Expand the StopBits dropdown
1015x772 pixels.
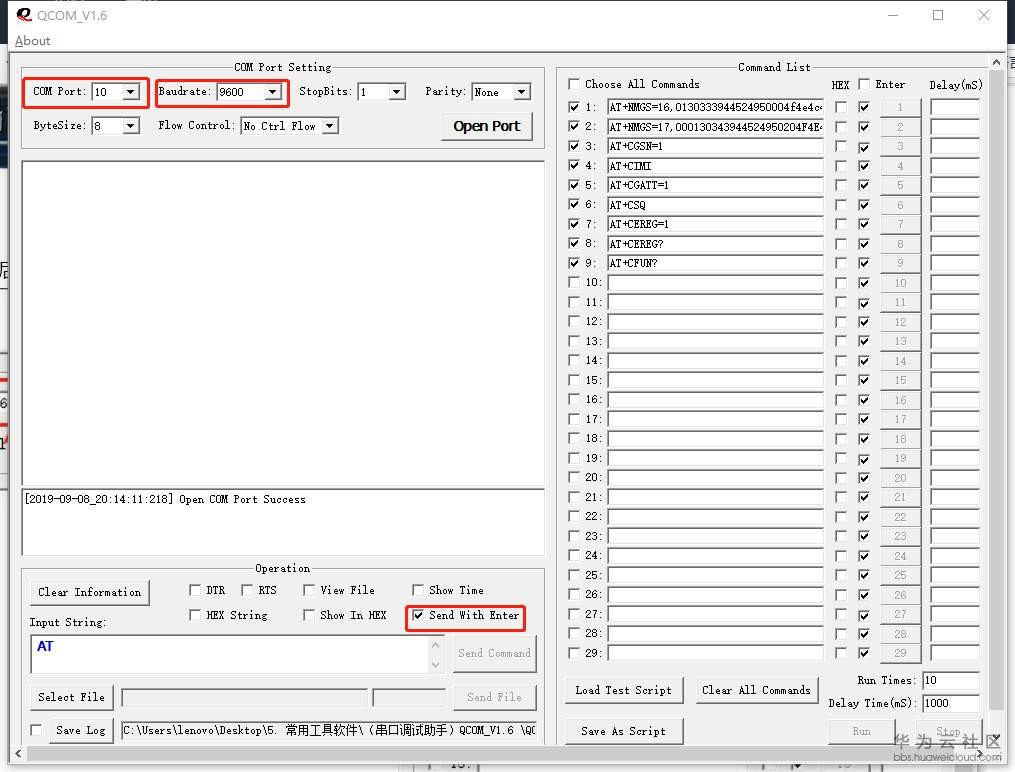point(397,92)
